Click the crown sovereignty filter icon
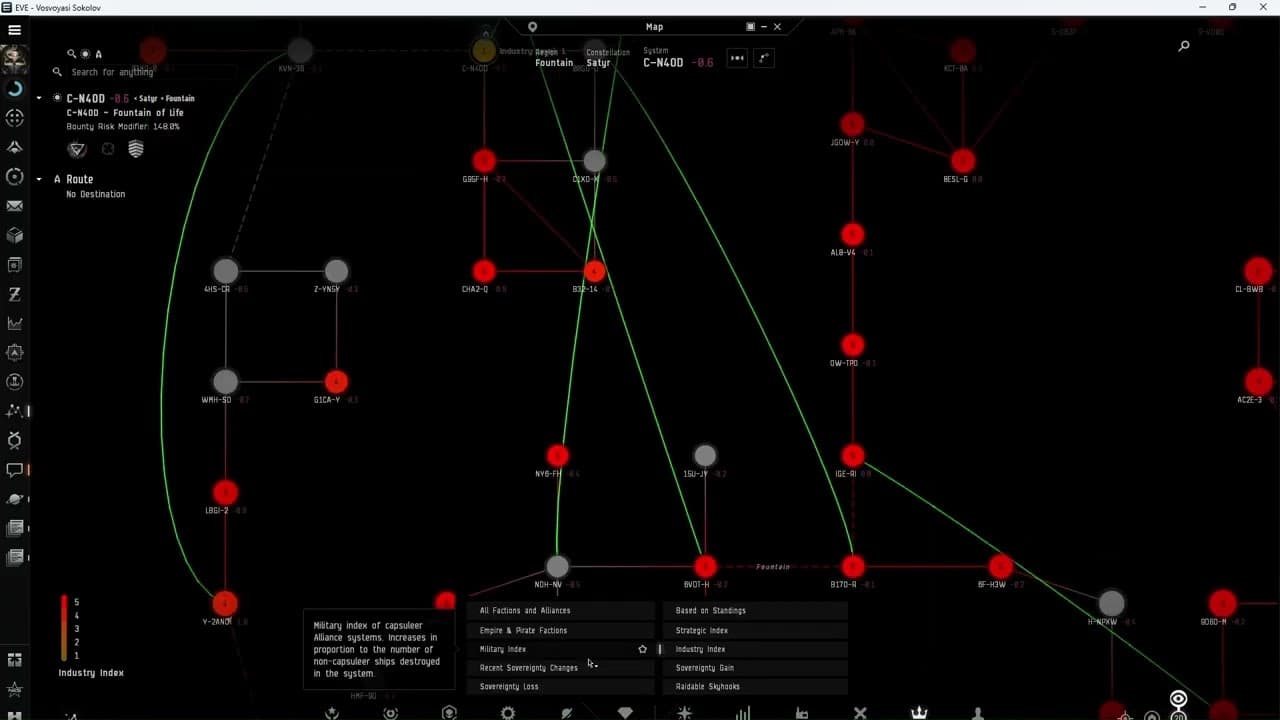 coord(919,713)
